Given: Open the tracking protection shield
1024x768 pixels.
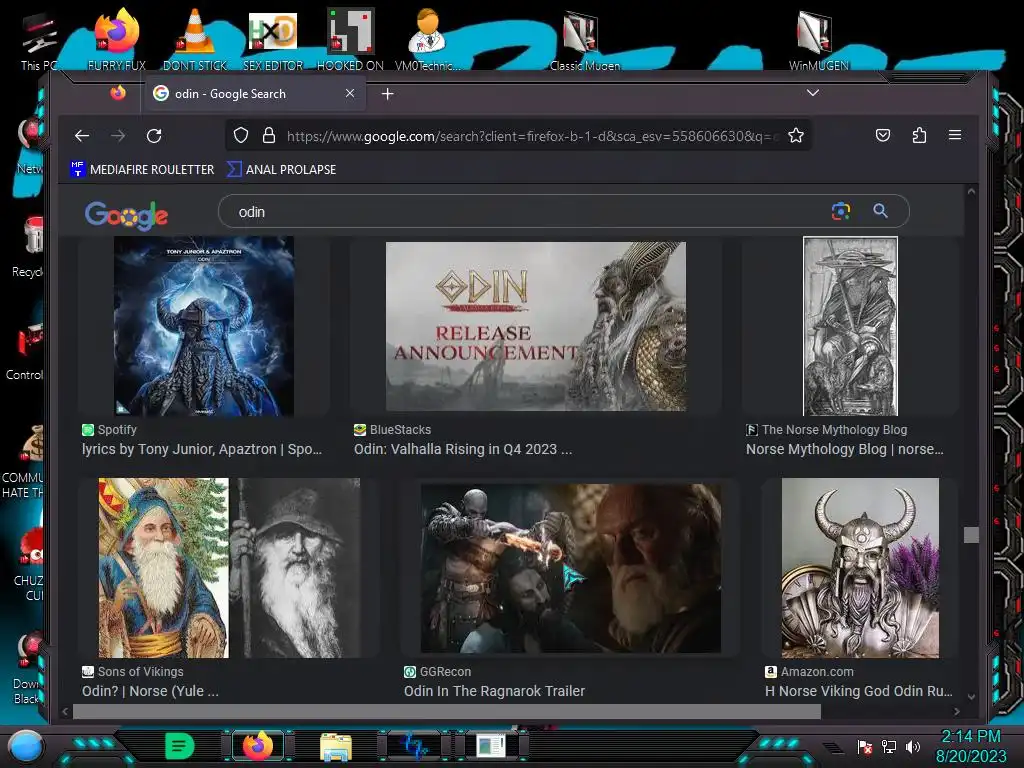Looking at the screenshot, I should (x=241, y=135).
